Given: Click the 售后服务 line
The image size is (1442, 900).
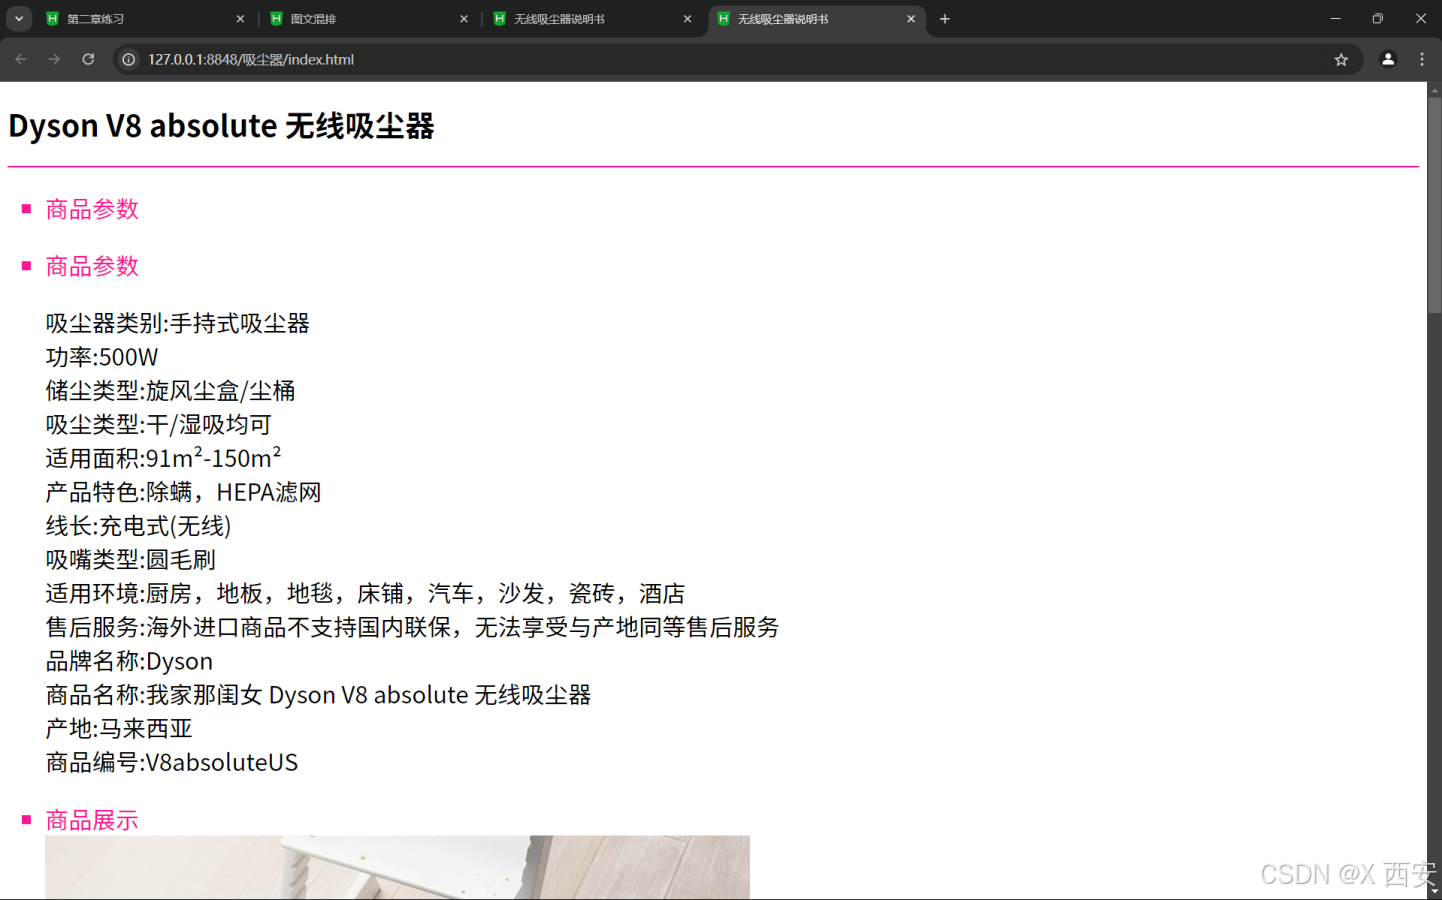Looking at the screenshot, I should (x=412, y=627).
